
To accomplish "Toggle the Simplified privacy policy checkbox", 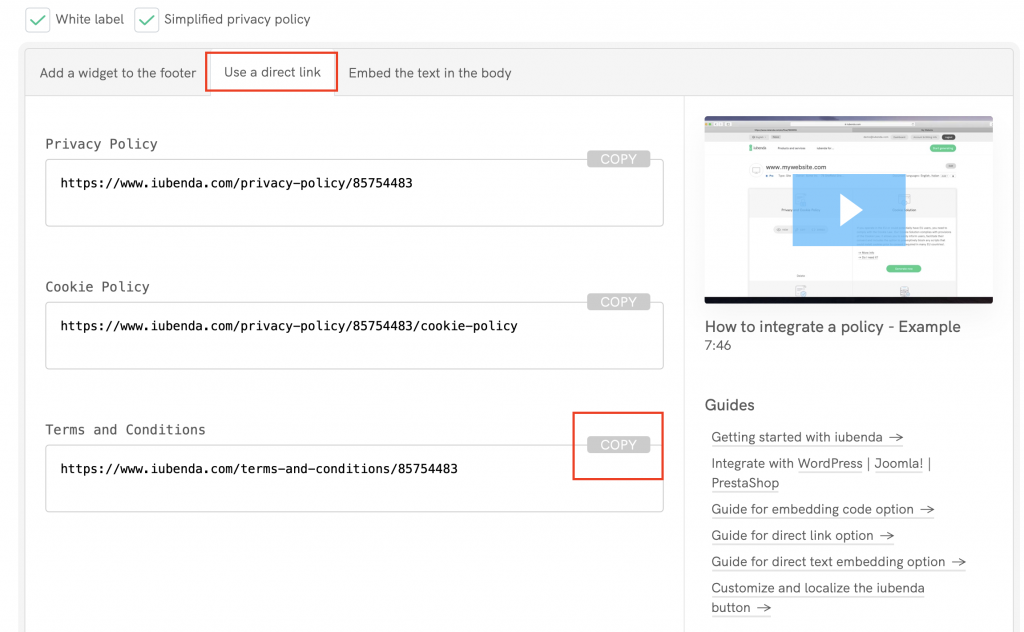I will (147, 19).
